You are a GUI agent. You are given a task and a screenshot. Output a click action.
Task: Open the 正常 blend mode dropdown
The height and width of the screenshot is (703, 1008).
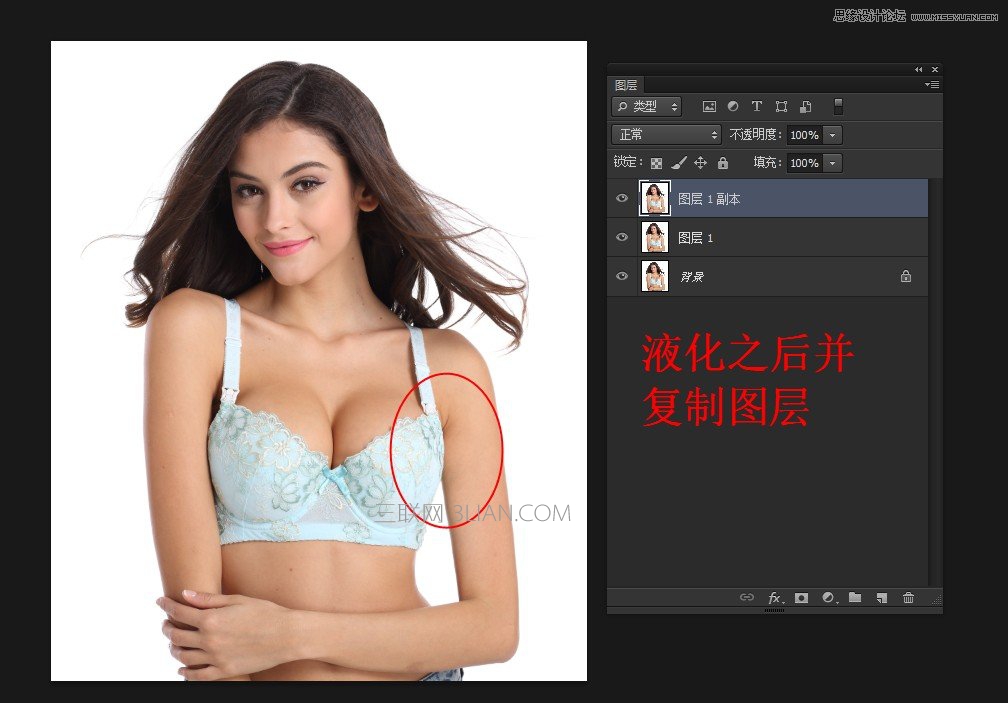665,134
